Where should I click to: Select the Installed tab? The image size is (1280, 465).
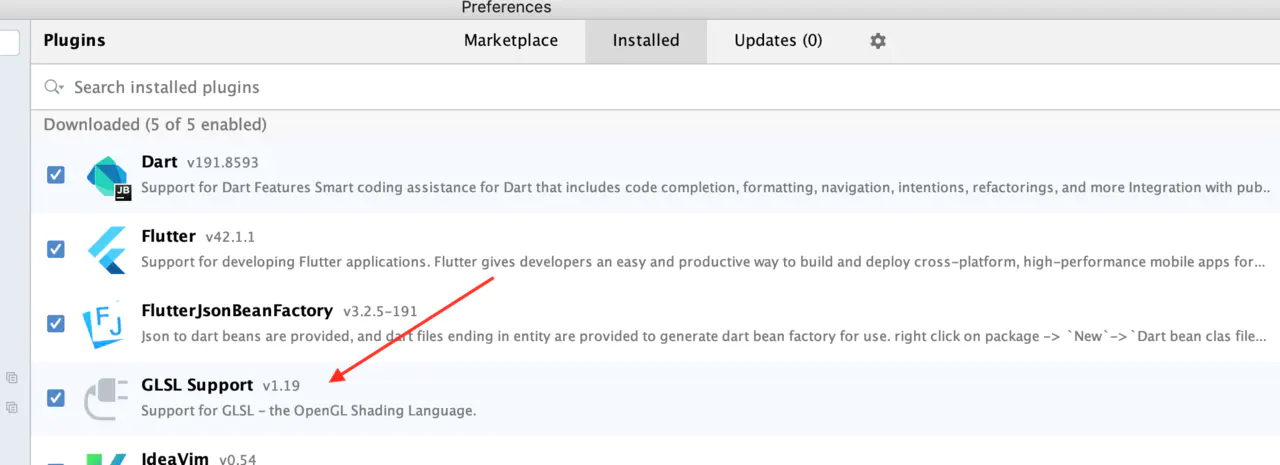coord(646,41)
